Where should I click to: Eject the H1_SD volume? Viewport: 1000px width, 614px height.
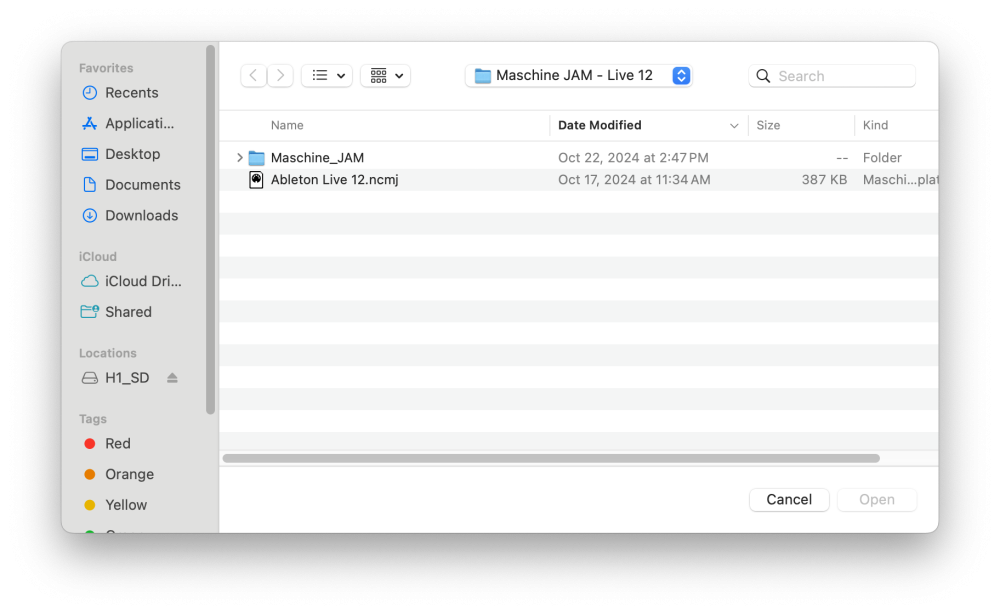tap(172, 378)
